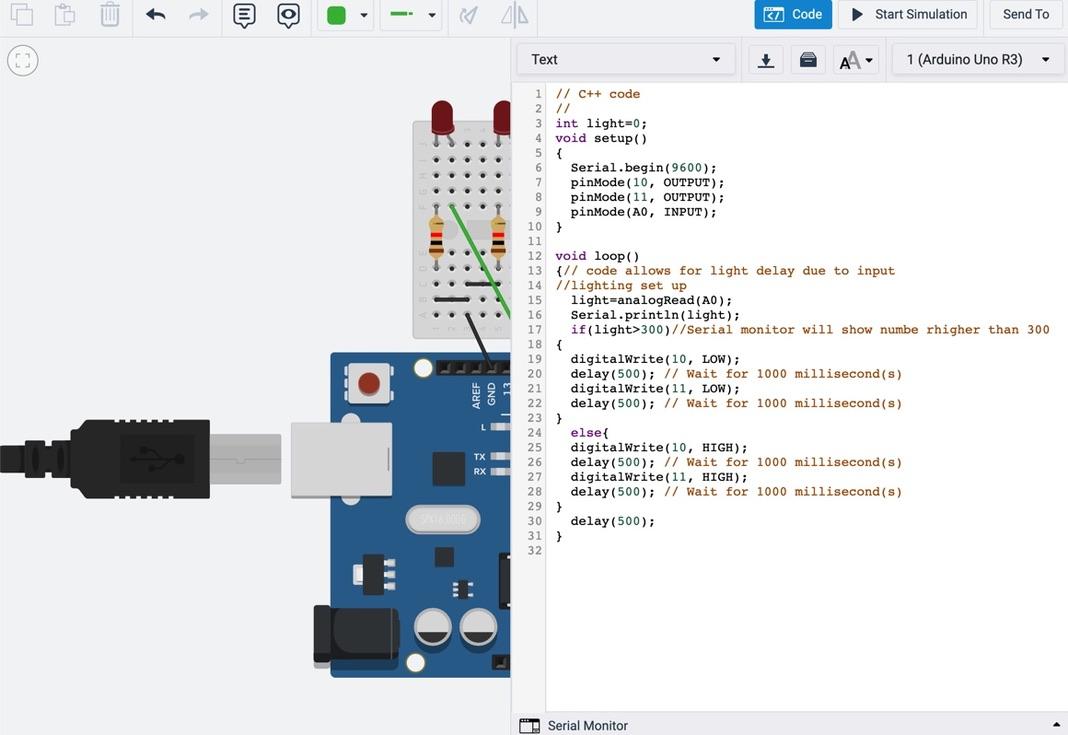Click 'digitalWrite(10, HIGH);' line
The height and width of the screenshot is (735, 1068).
pyautogui.click(x=659, y=448)
